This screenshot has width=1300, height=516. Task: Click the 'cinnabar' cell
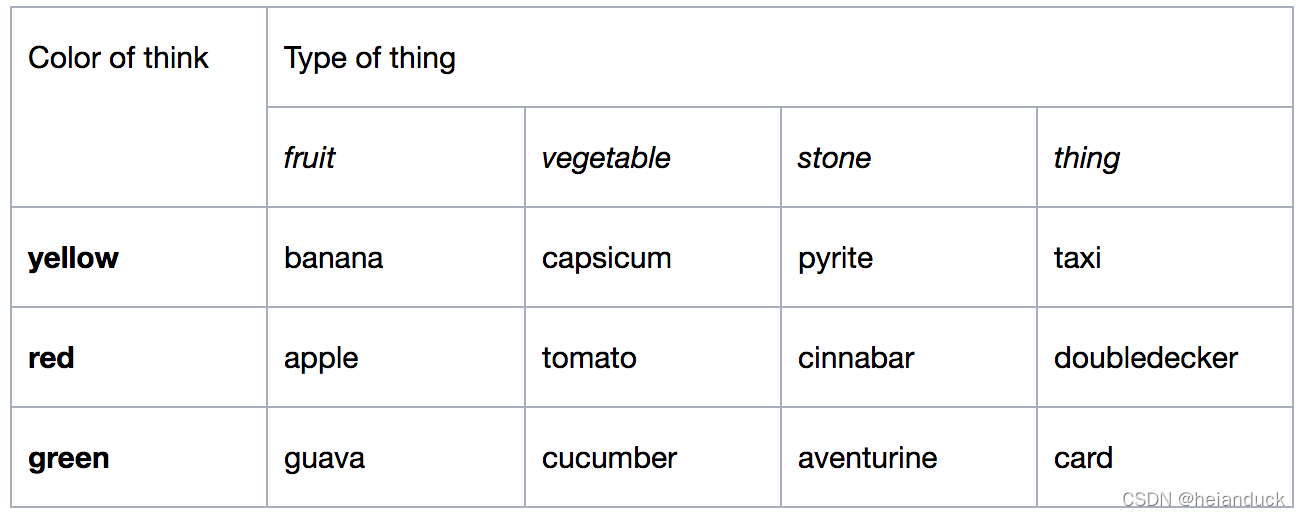(909, 357)
